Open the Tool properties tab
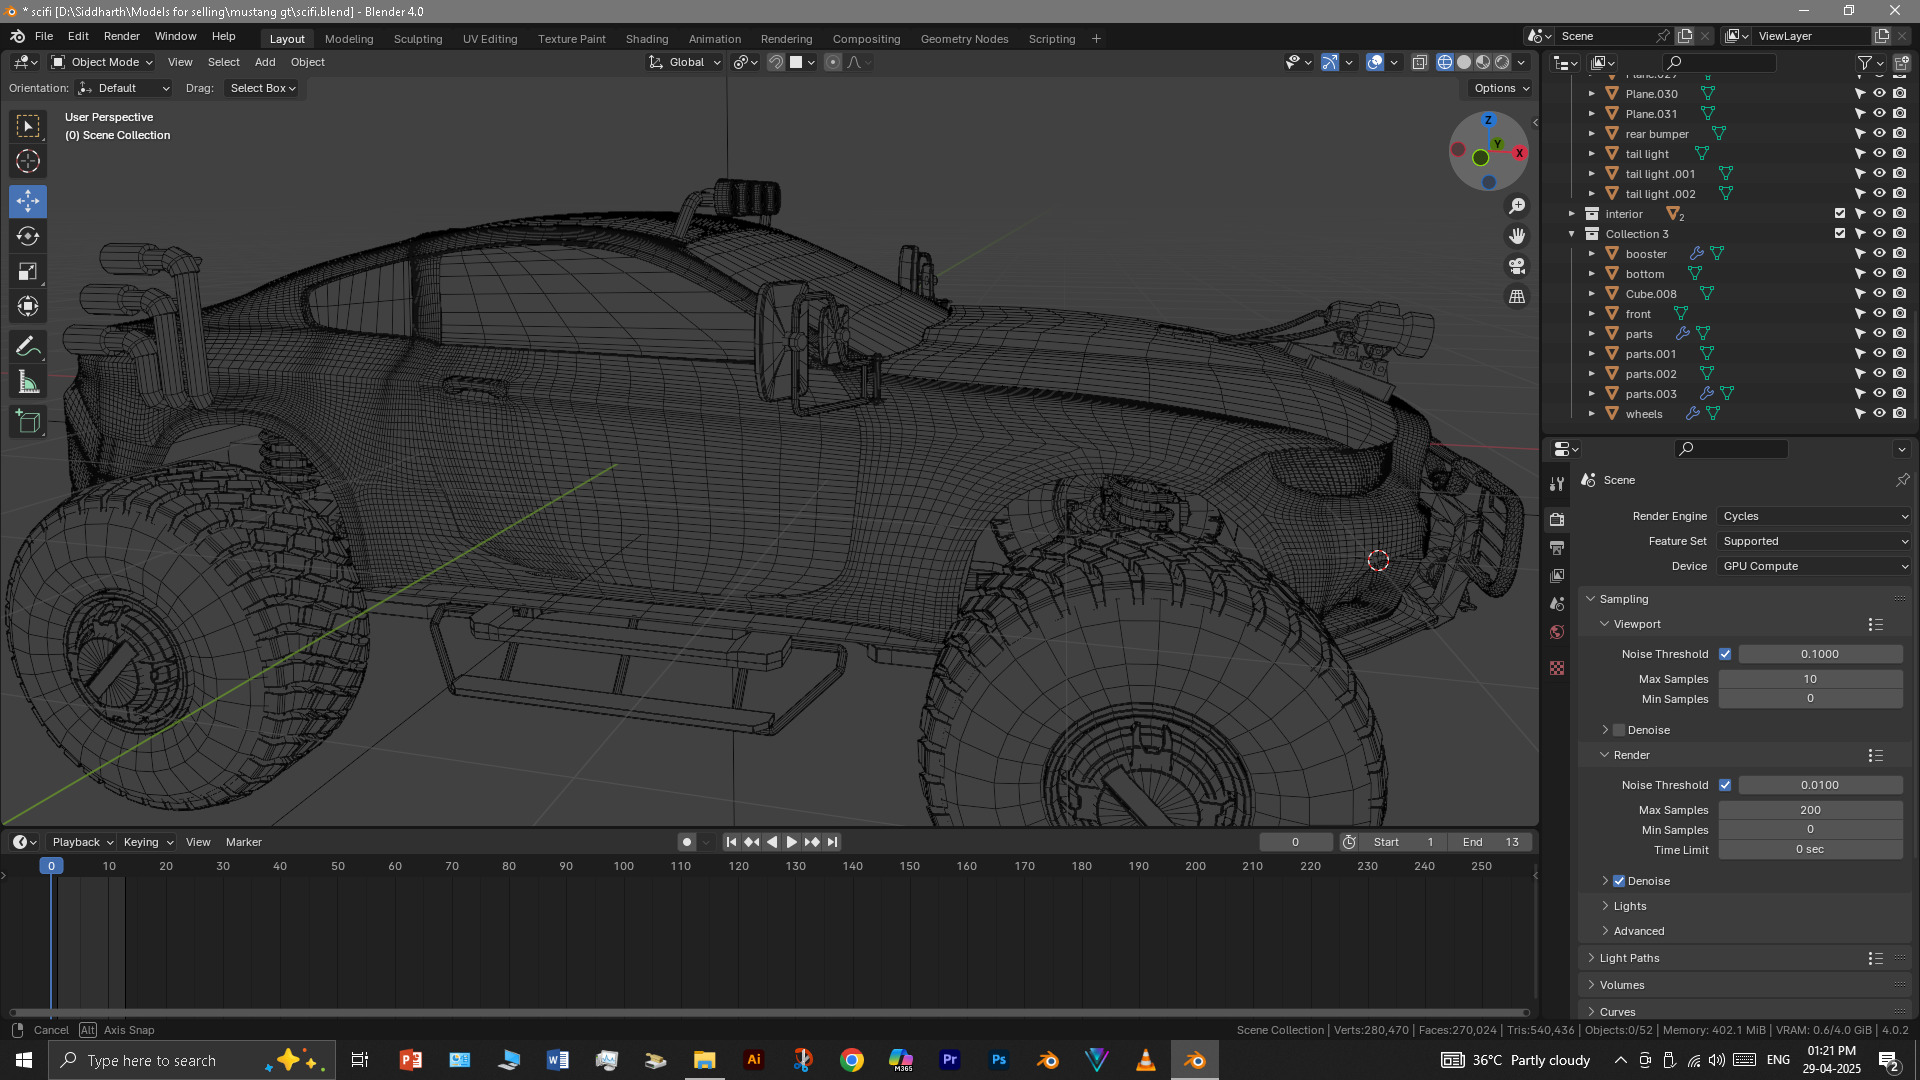The image size is (1920, 1080). coord(1557,484)
